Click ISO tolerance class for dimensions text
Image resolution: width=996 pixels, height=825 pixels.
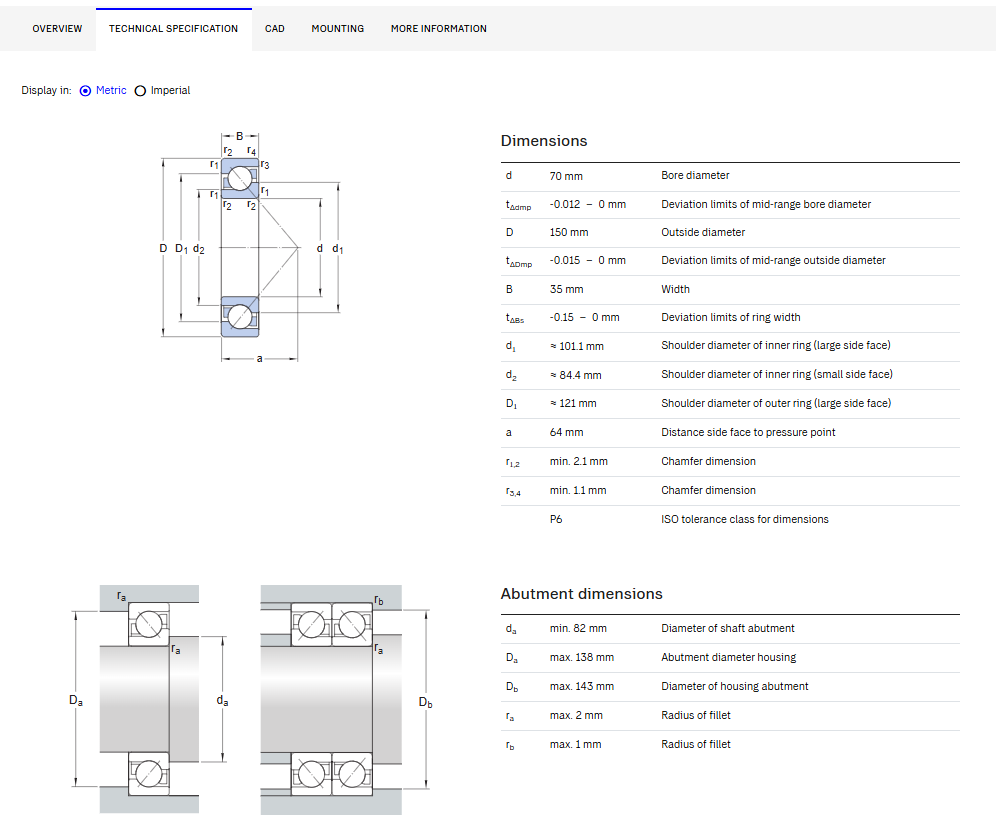(x=744, y=520)
